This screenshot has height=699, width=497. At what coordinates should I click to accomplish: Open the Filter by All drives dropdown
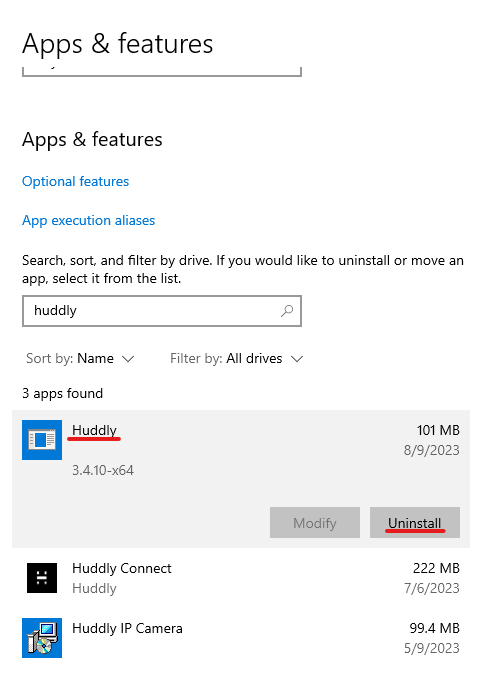[236, 358]
